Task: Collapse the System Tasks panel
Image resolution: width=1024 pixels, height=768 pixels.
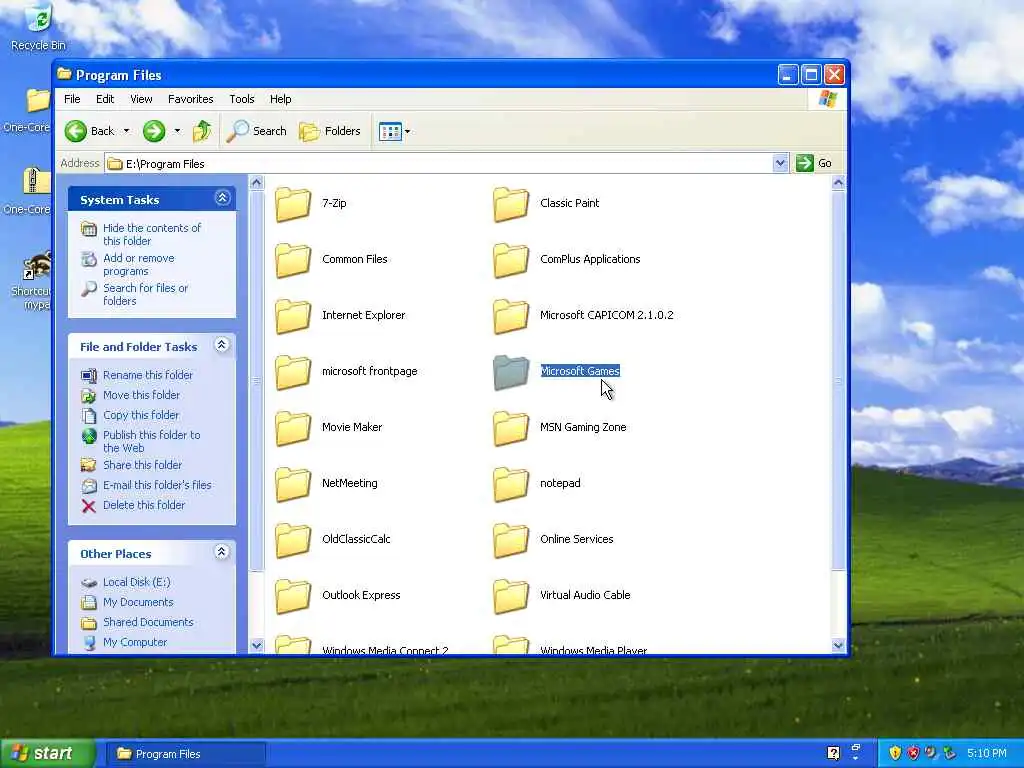Action: pos(222,198)
